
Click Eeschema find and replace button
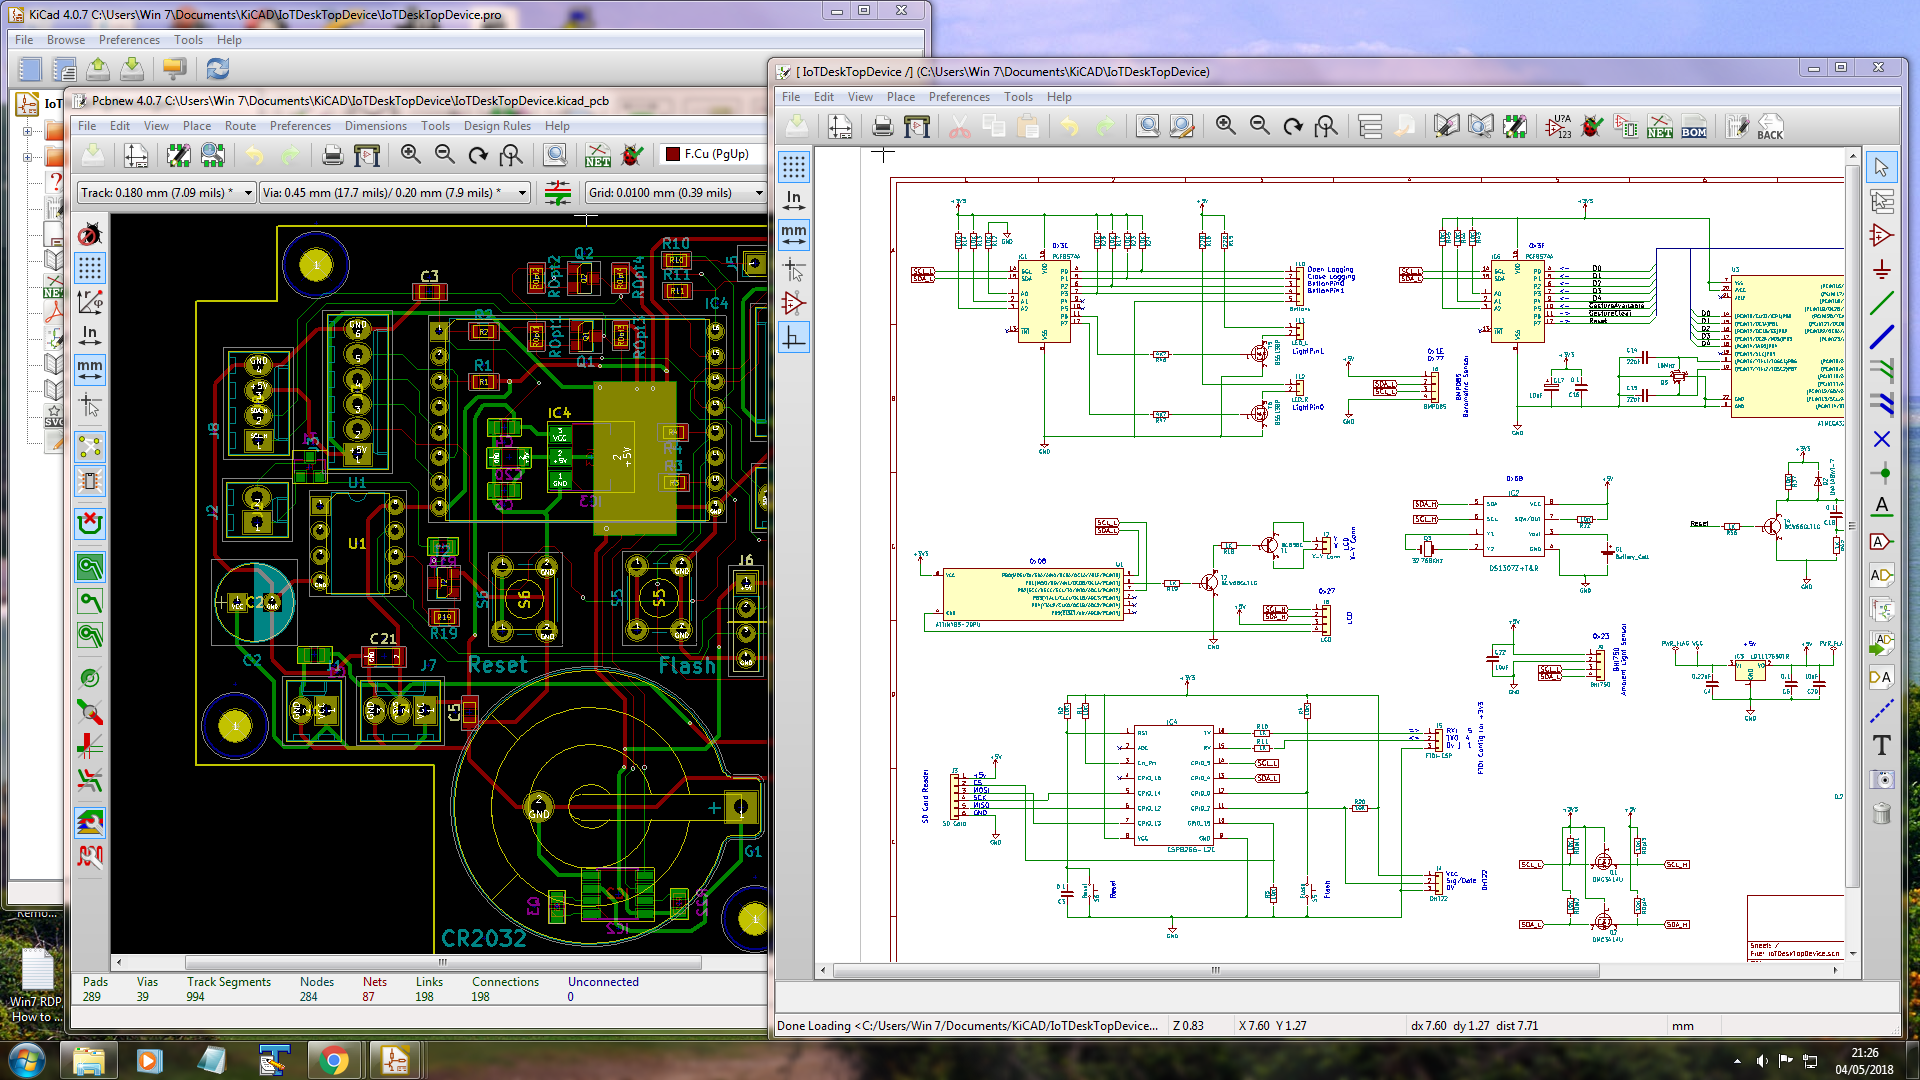pos(1182,126)
